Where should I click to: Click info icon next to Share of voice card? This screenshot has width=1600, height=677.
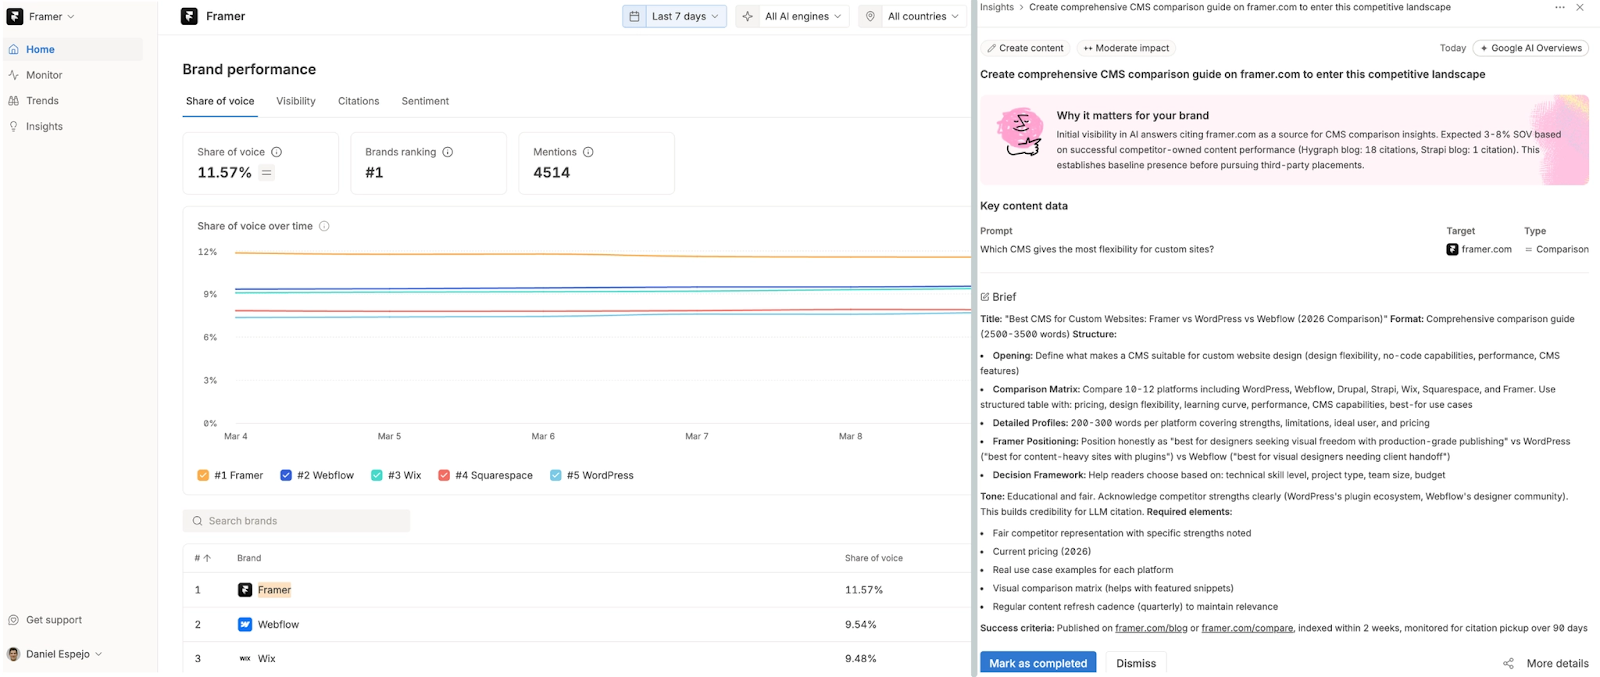(x=277, y=152)
